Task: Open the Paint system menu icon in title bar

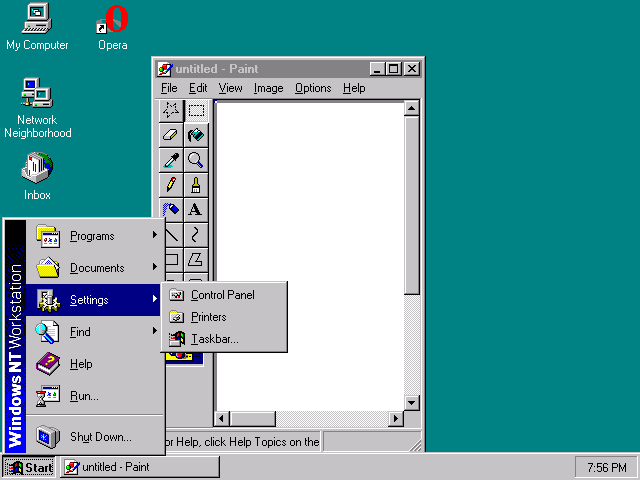Action: 165,69
